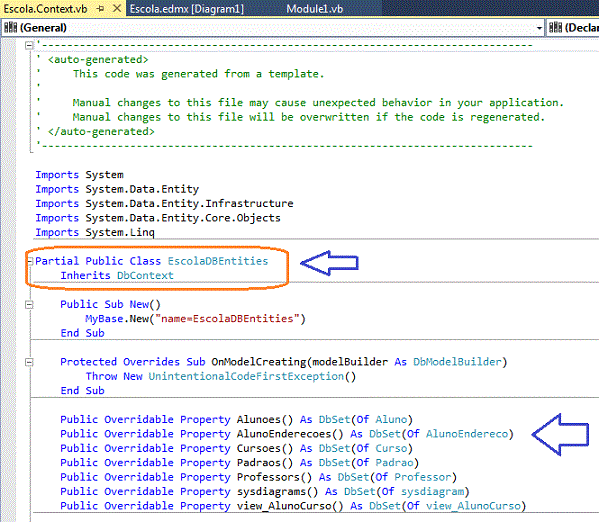The image size is (599, 522).
Task: Close the Escola.Context.vb tab
Action: pos(117,8)
